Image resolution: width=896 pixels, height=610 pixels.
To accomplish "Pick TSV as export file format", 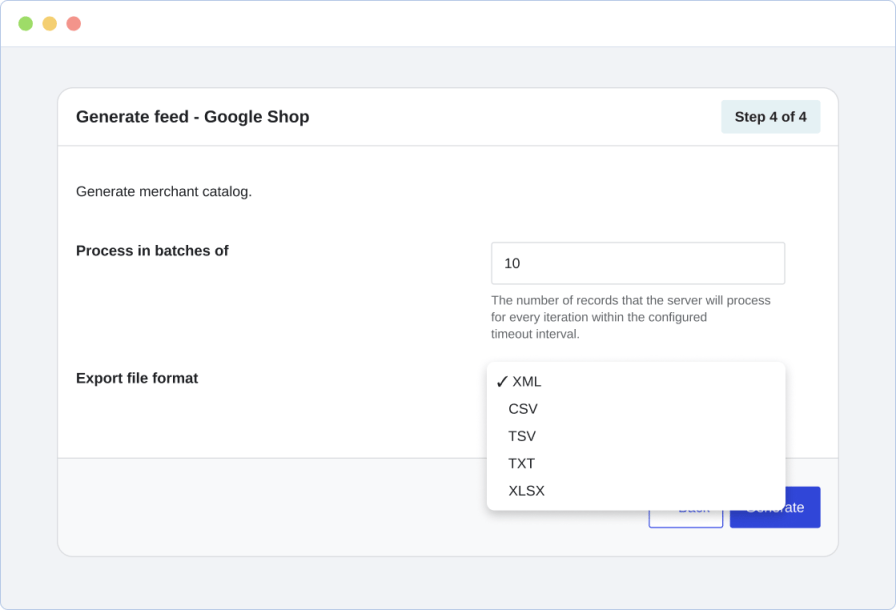I will coord(636,436).
